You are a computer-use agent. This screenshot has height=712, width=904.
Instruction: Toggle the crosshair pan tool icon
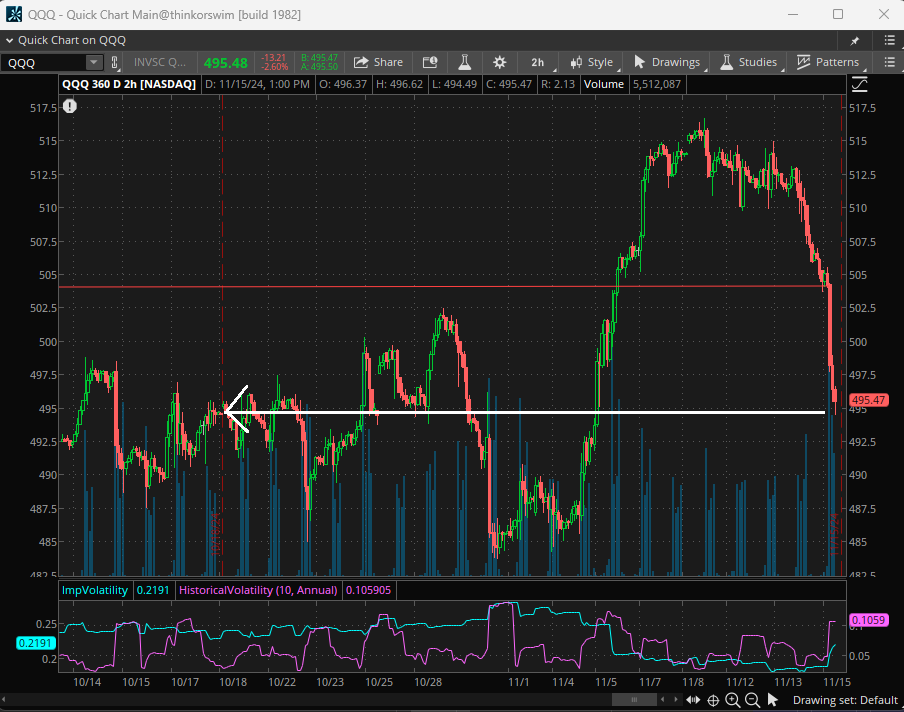click(x=713, y=700)
